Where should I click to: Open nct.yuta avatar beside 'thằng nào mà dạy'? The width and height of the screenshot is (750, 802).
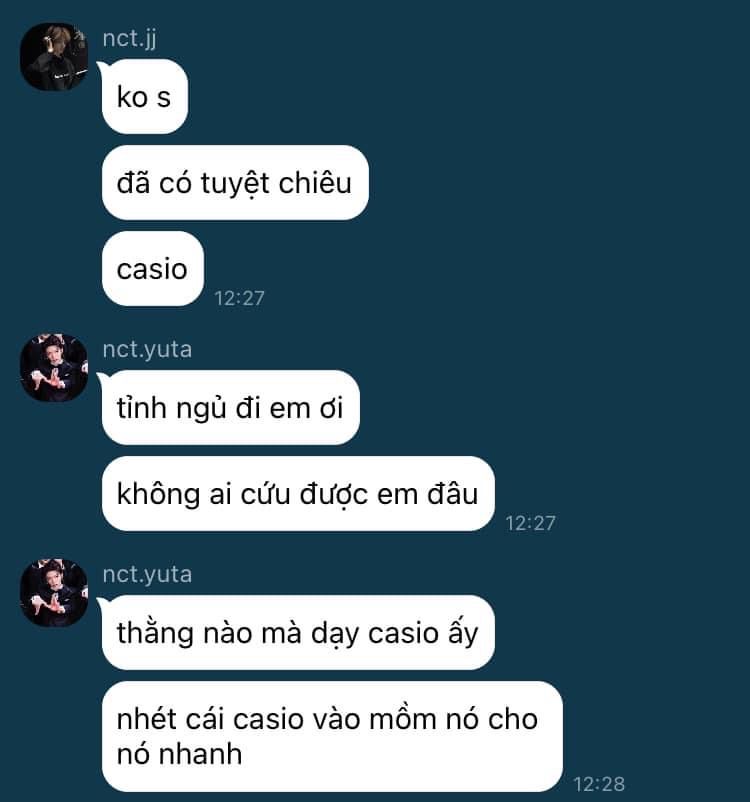point(54,593)
